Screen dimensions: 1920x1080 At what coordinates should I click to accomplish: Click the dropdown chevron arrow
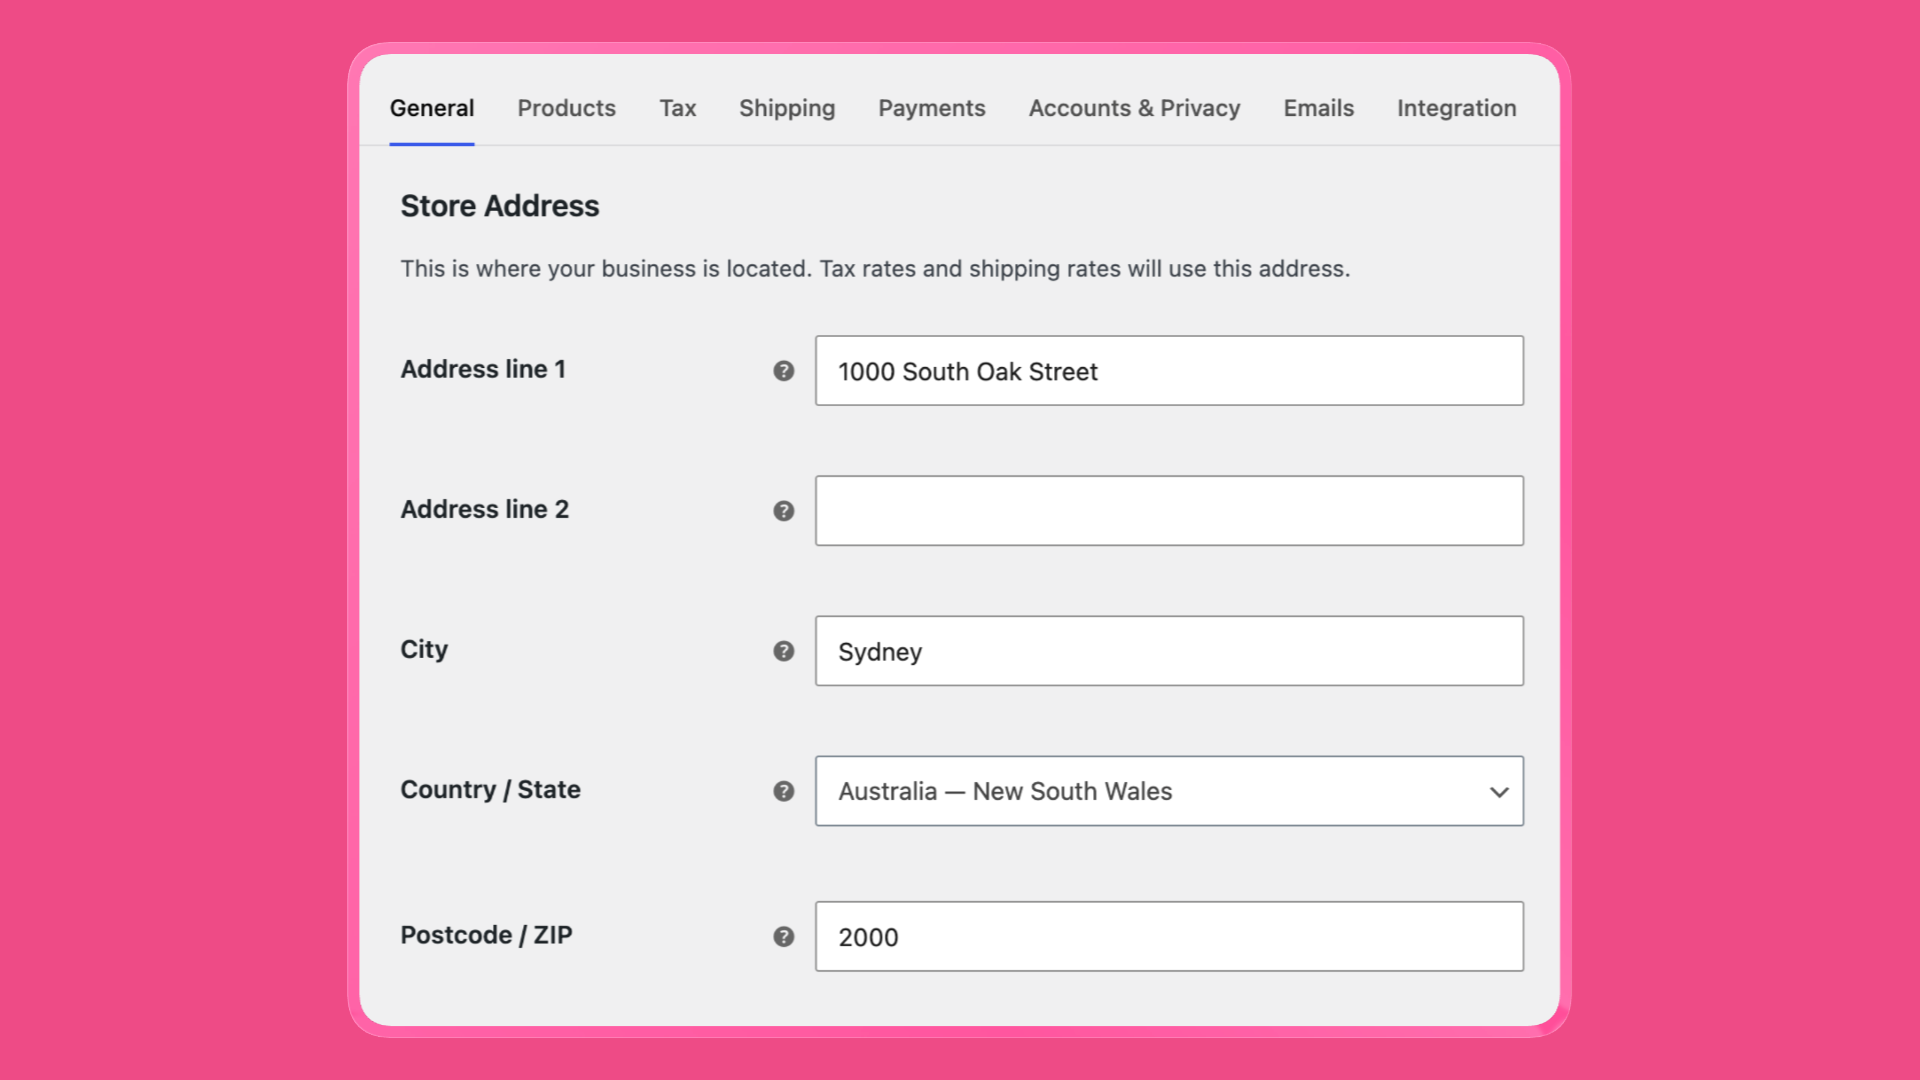coord(1499,792)
